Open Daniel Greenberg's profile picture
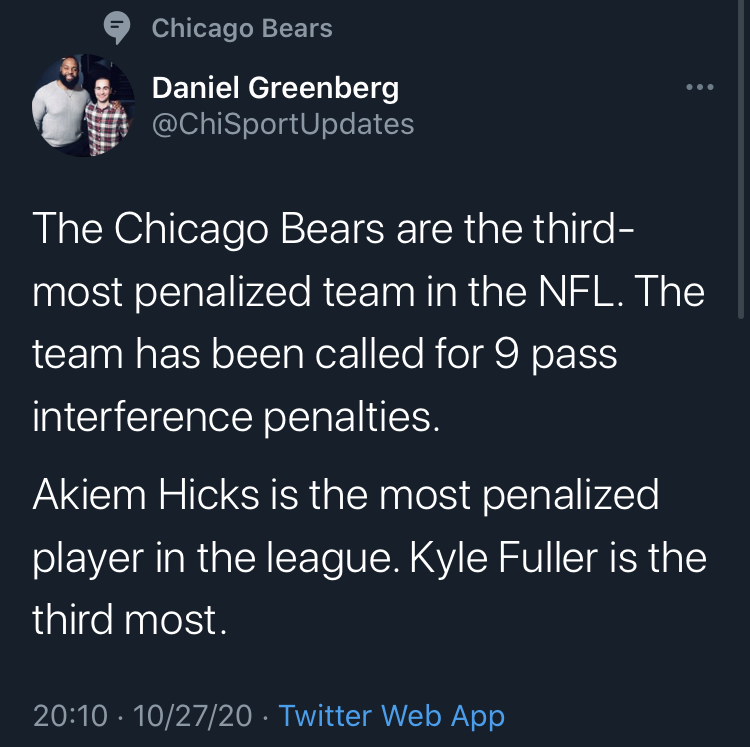Screen dimensions: 750x747 [83, 105]
